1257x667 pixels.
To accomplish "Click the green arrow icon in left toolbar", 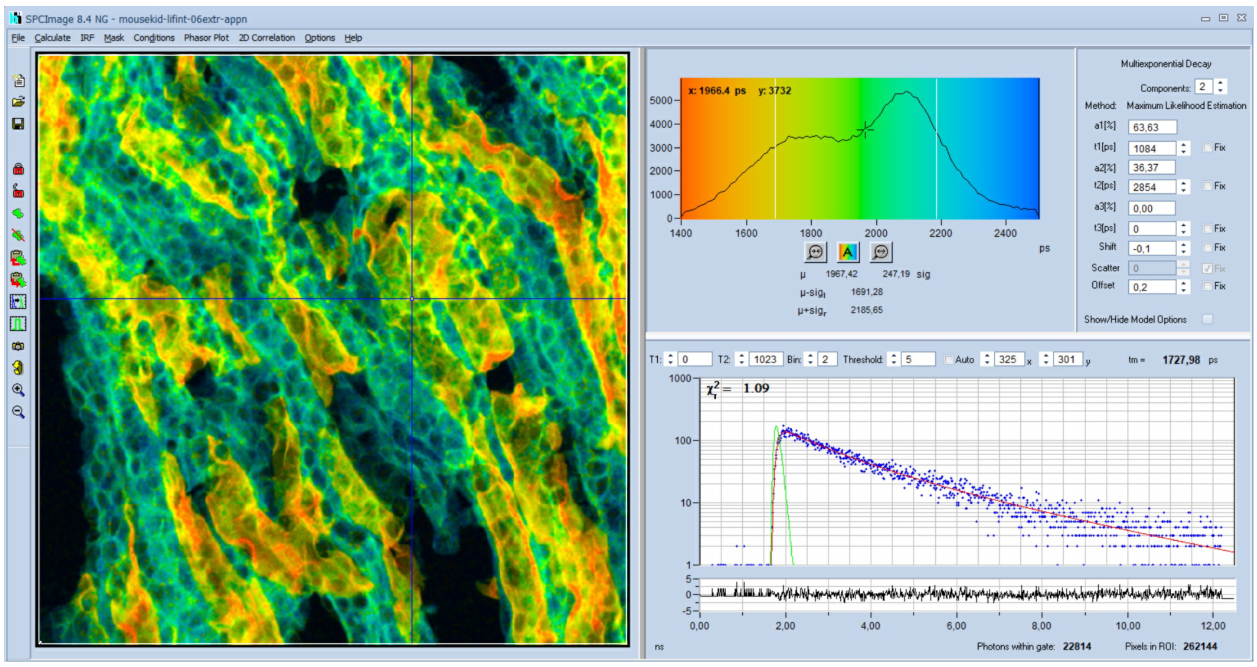I will click(18, 212).
